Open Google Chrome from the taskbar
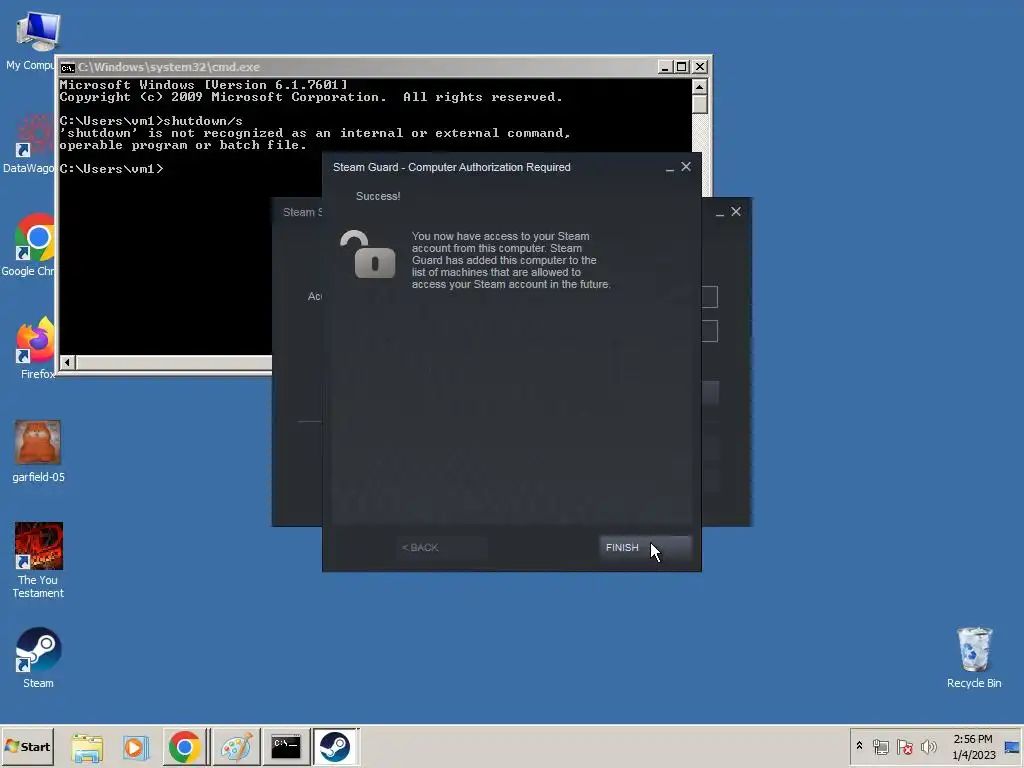1024x768 pixels. tap(185, 747)
